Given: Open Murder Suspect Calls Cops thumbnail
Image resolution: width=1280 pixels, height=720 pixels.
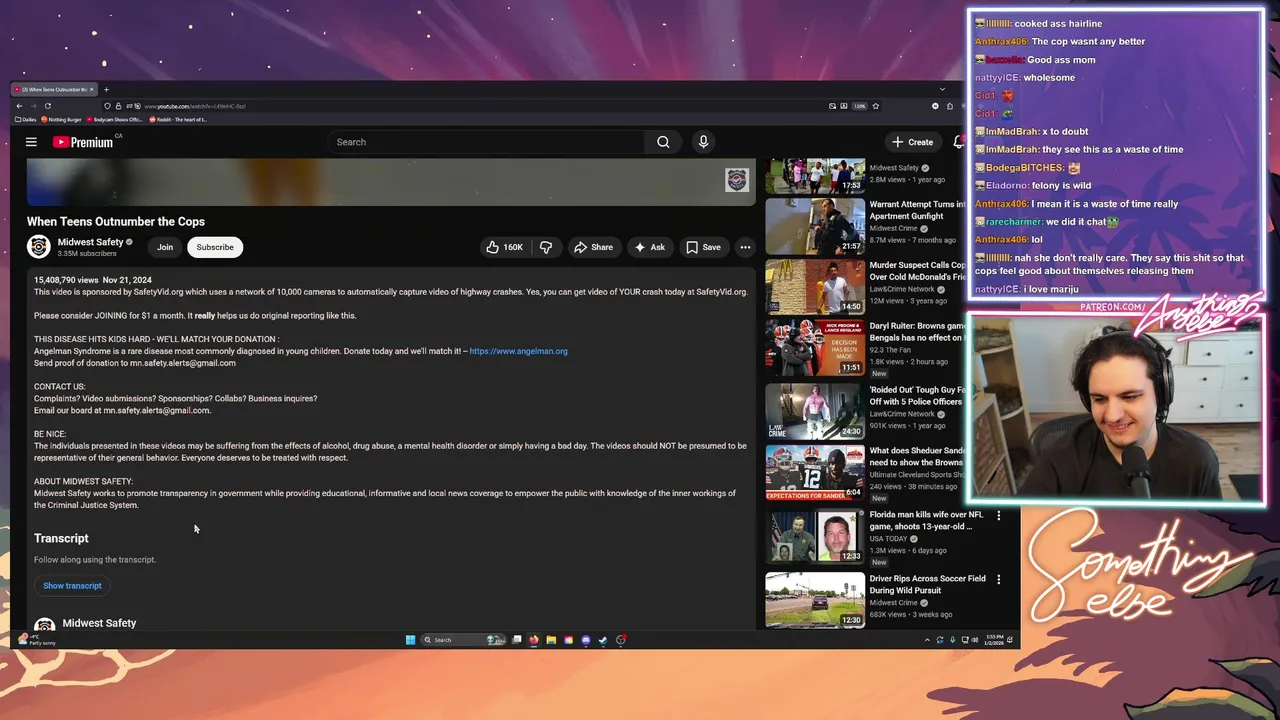Looking at the screenshot, I should click(x=815, y=287).
